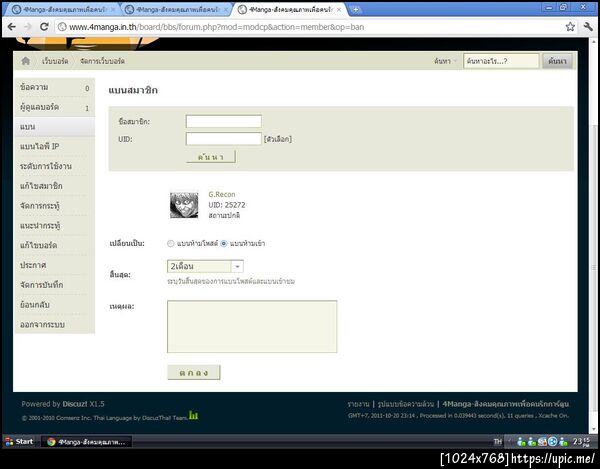Click the browser forward arrow
Viewport: 600px width, 469px height.
[28, 27]
